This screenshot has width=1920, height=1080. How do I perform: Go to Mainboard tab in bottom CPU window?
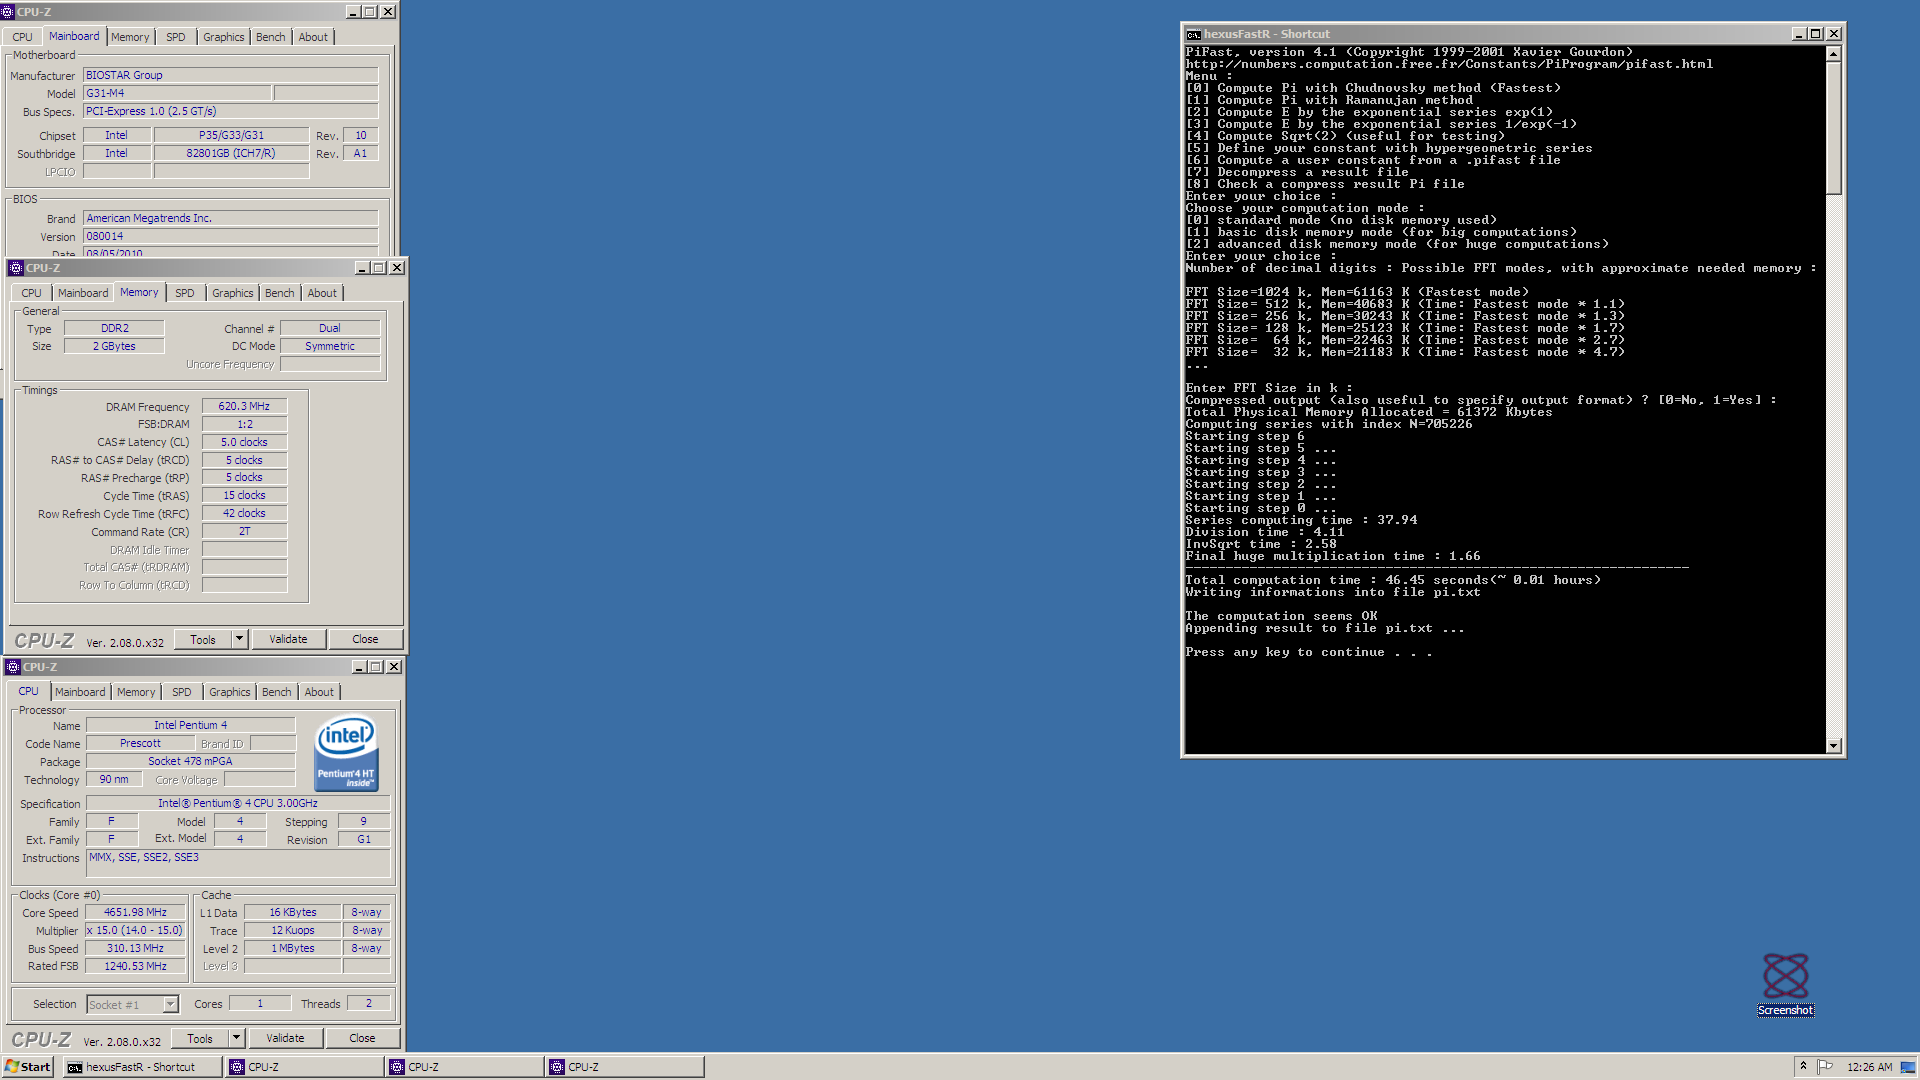[80, 692]
